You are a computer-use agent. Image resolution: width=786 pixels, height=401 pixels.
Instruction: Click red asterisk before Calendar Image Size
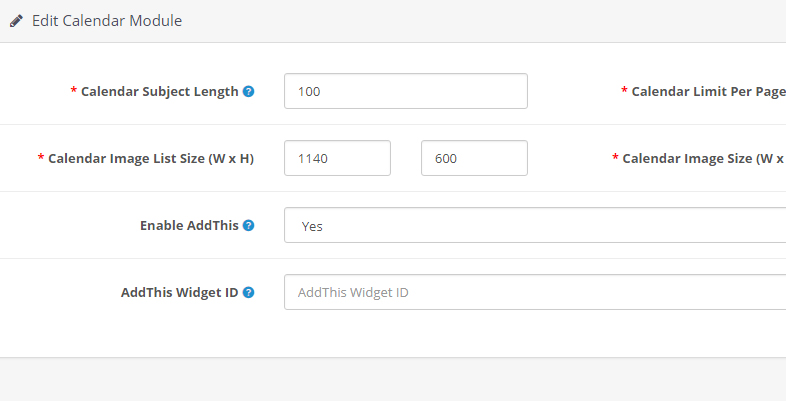tap(615, 159)
